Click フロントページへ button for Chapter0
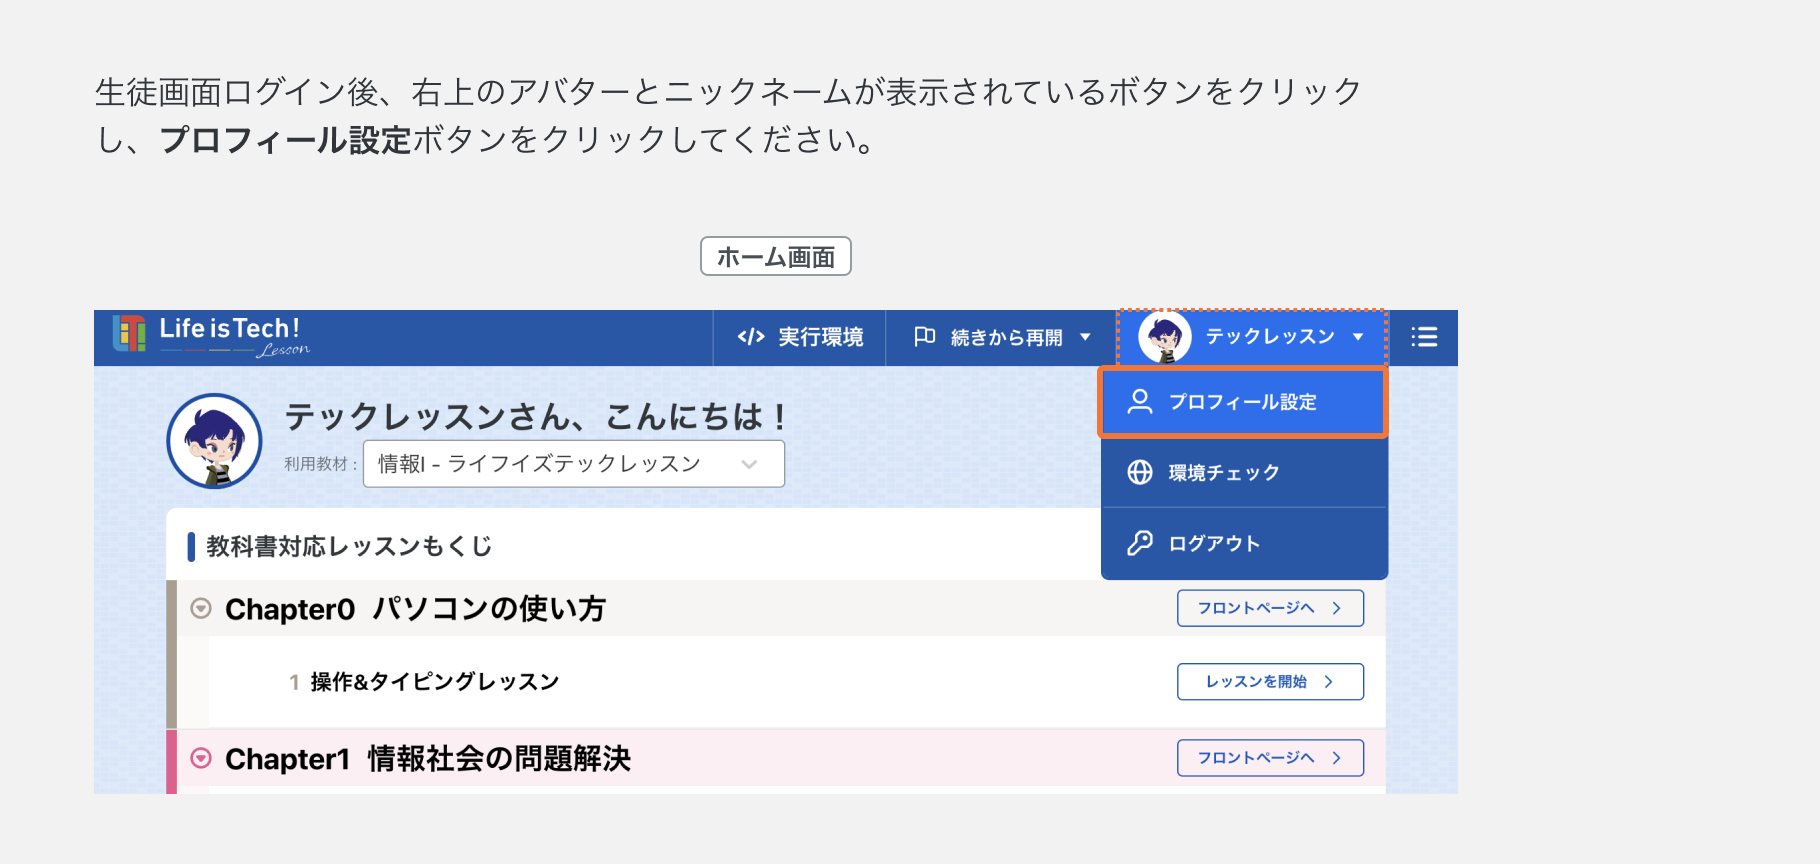Image resolution: width=1820 pixels, height=864 pixels. pyautogui.click(x=1270, y=608)
